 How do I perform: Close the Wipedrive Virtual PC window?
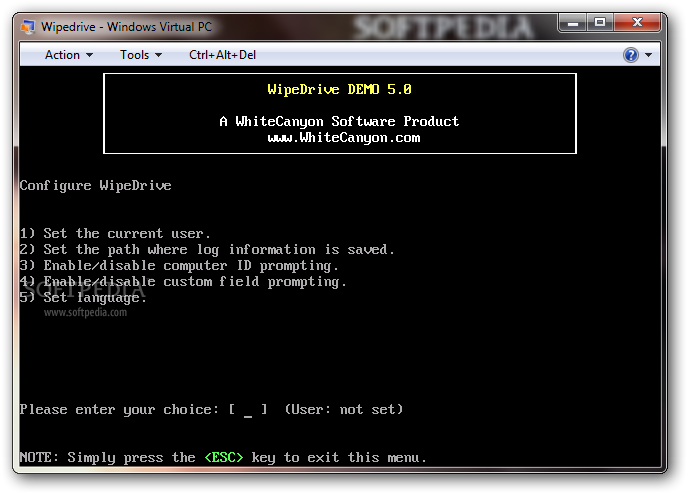click(x=637, y=22)
